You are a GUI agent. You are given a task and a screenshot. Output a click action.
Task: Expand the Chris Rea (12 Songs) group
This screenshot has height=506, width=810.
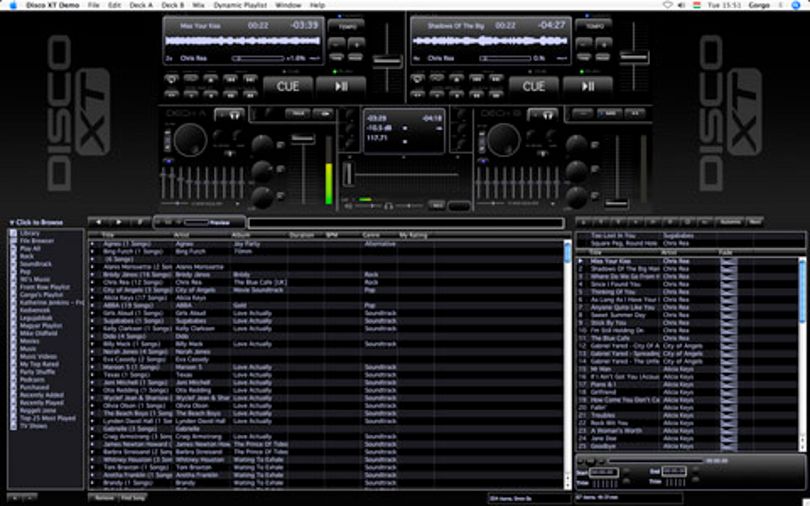tap(92, 282)
